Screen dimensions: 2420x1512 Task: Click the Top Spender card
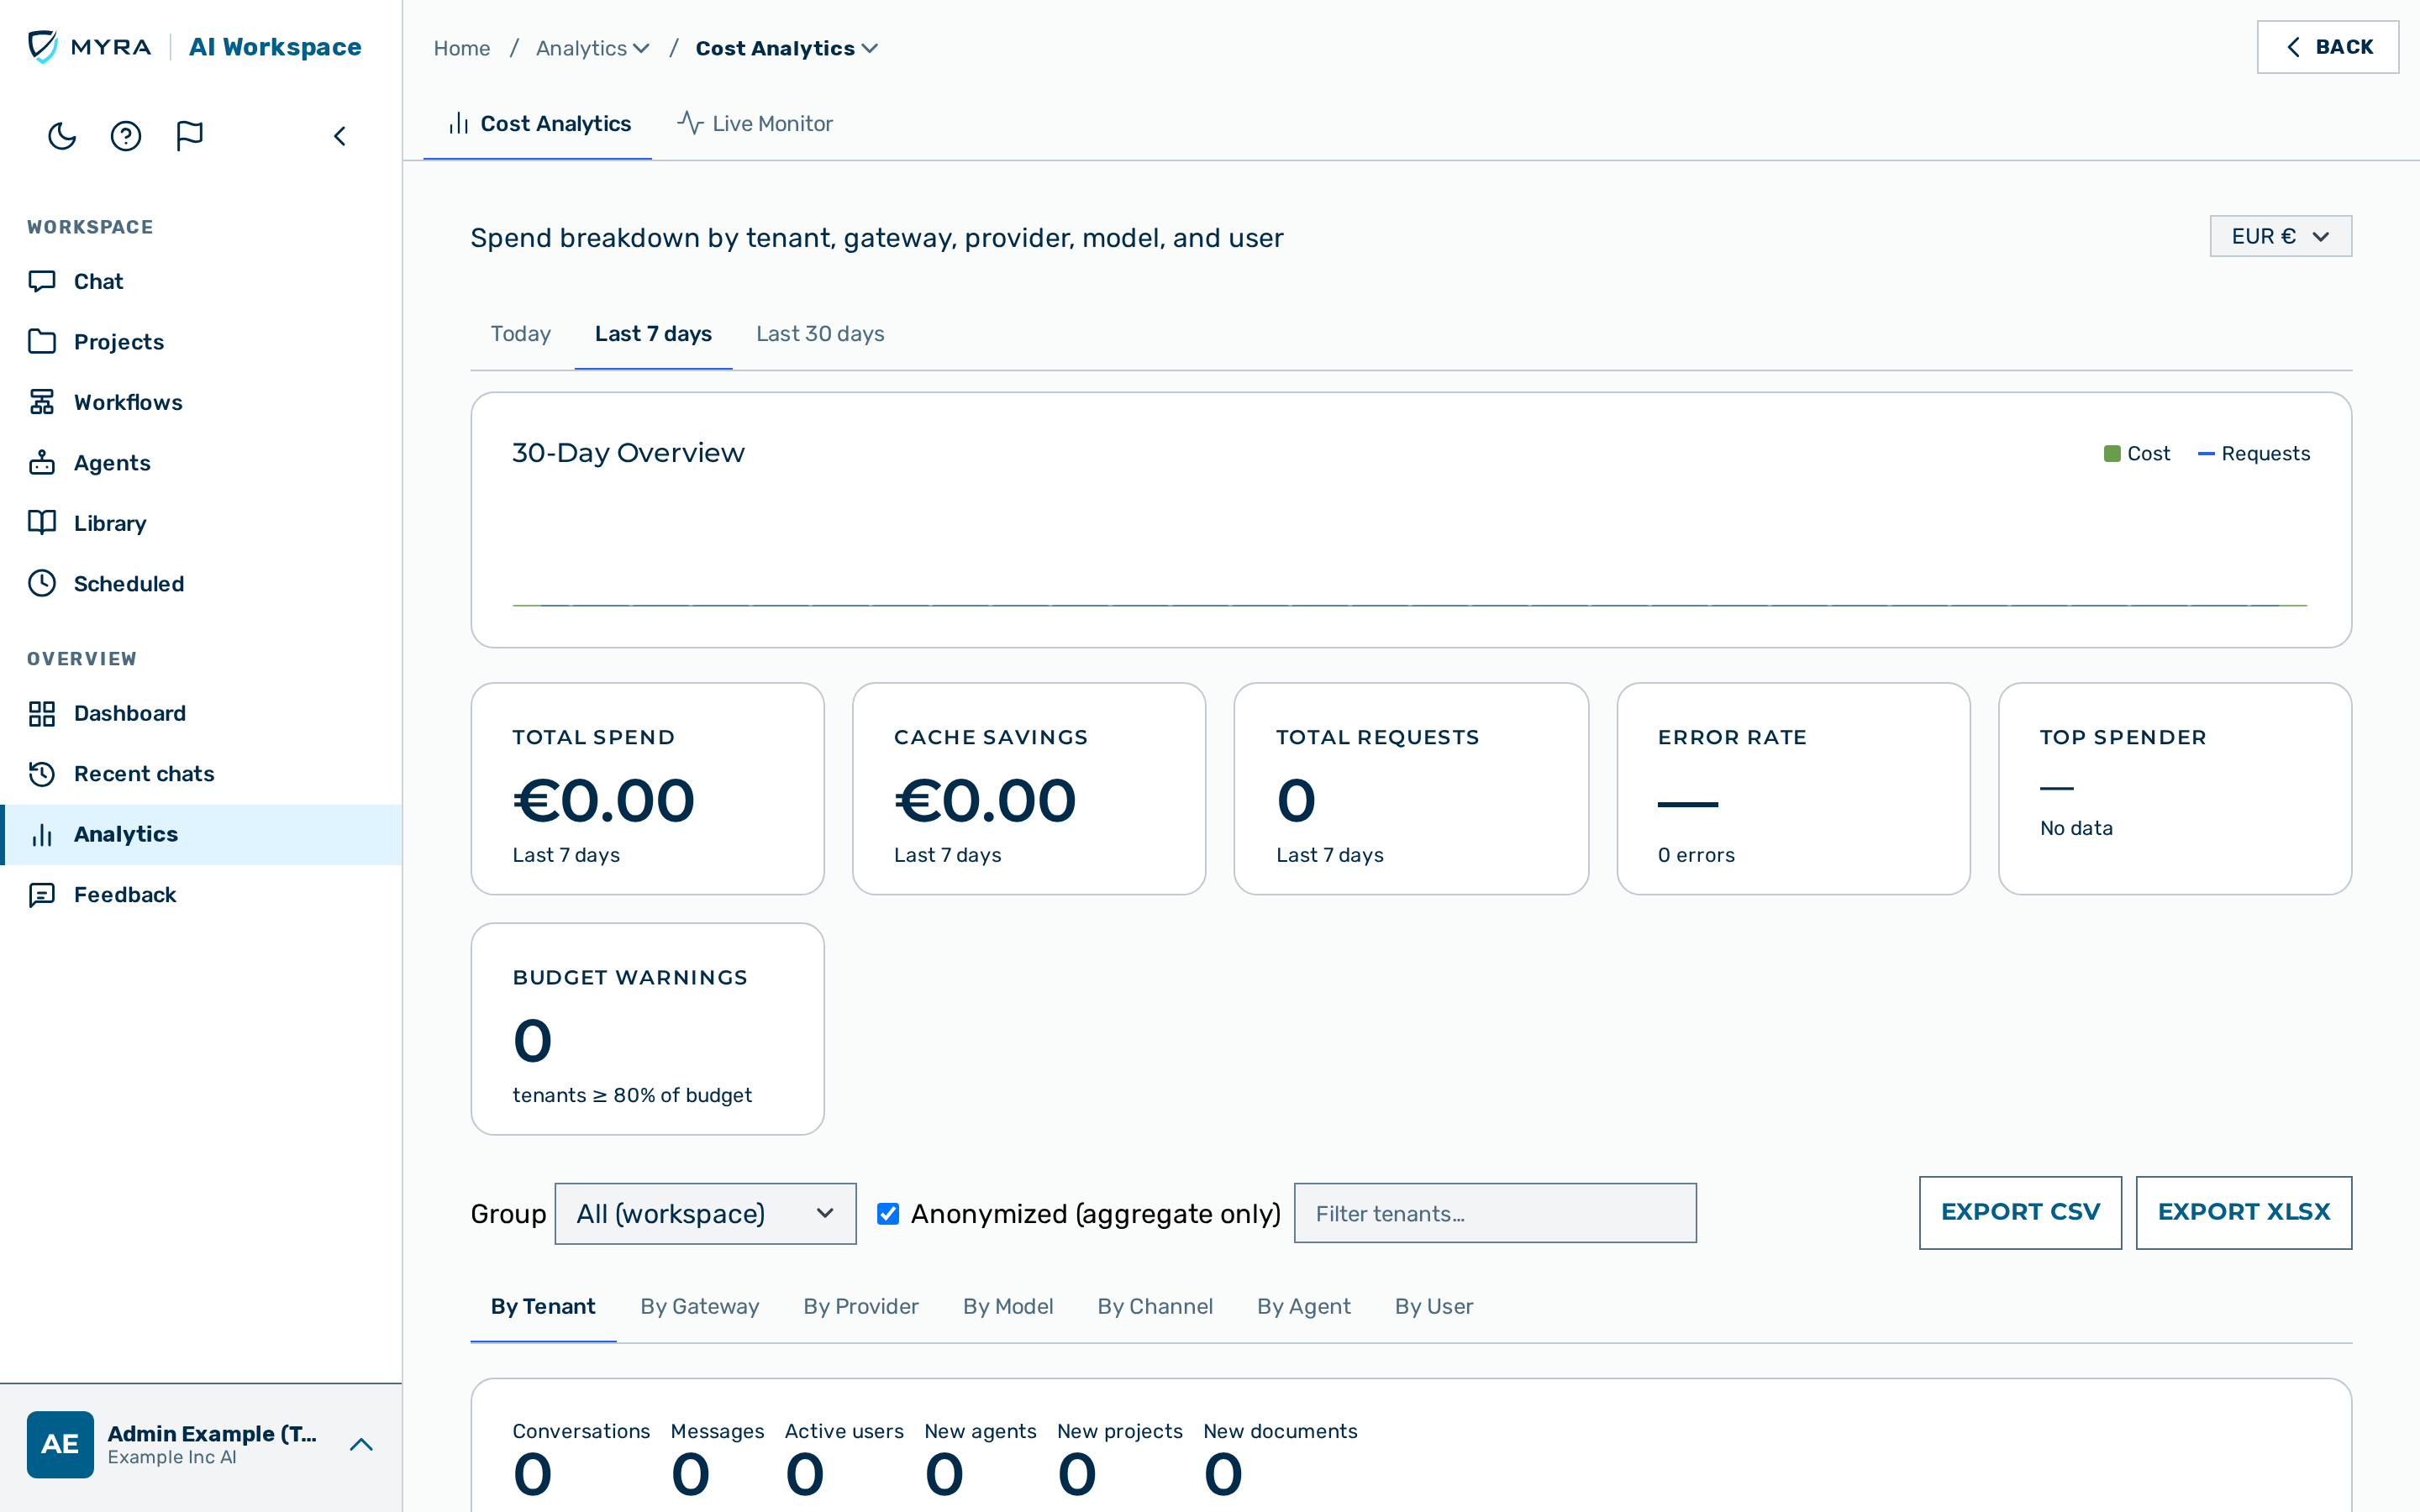pyautogui.click(x=2175, y=788)
